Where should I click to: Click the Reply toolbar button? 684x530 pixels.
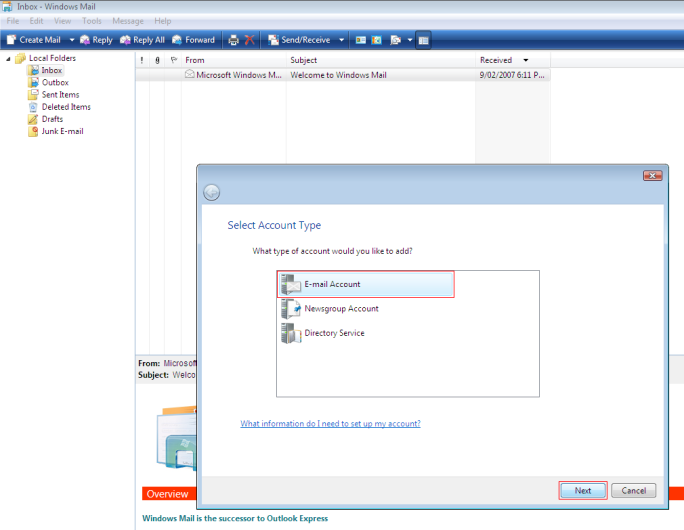click(x=96, y=40)
